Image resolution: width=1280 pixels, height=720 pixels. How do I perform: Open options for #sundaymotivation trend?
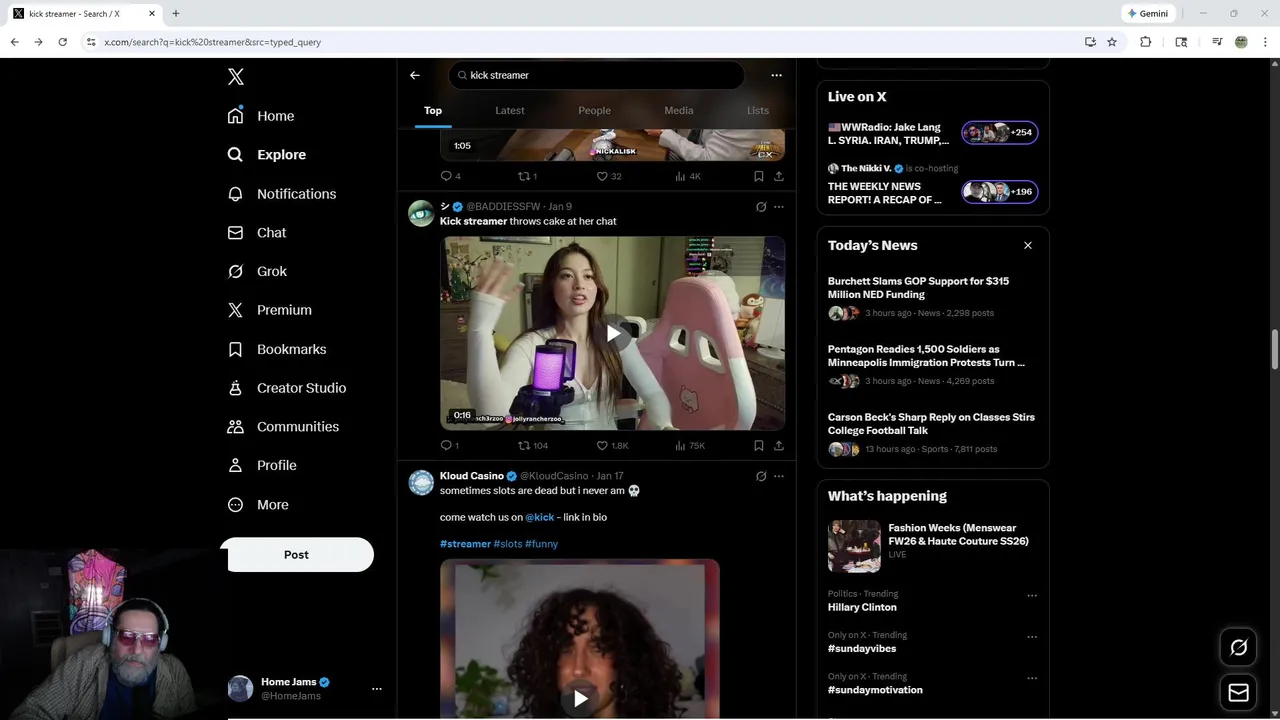pos(1032,677)
